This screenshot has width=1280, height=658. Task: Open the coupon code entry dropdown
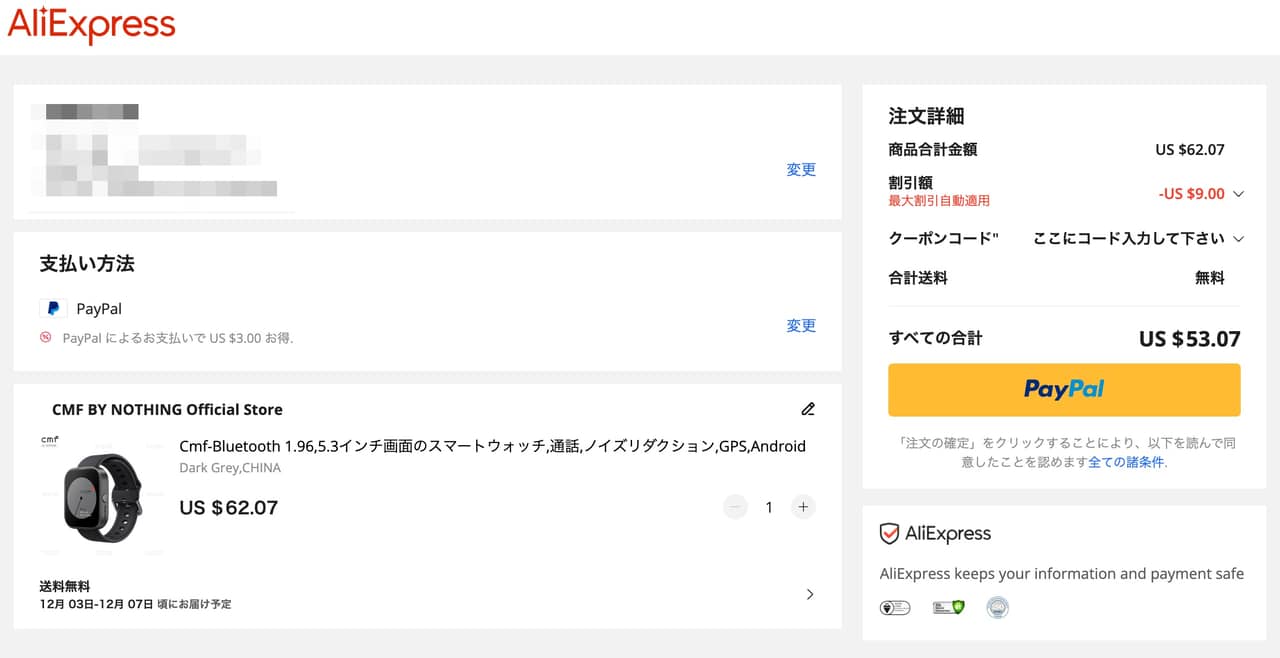1239,239
